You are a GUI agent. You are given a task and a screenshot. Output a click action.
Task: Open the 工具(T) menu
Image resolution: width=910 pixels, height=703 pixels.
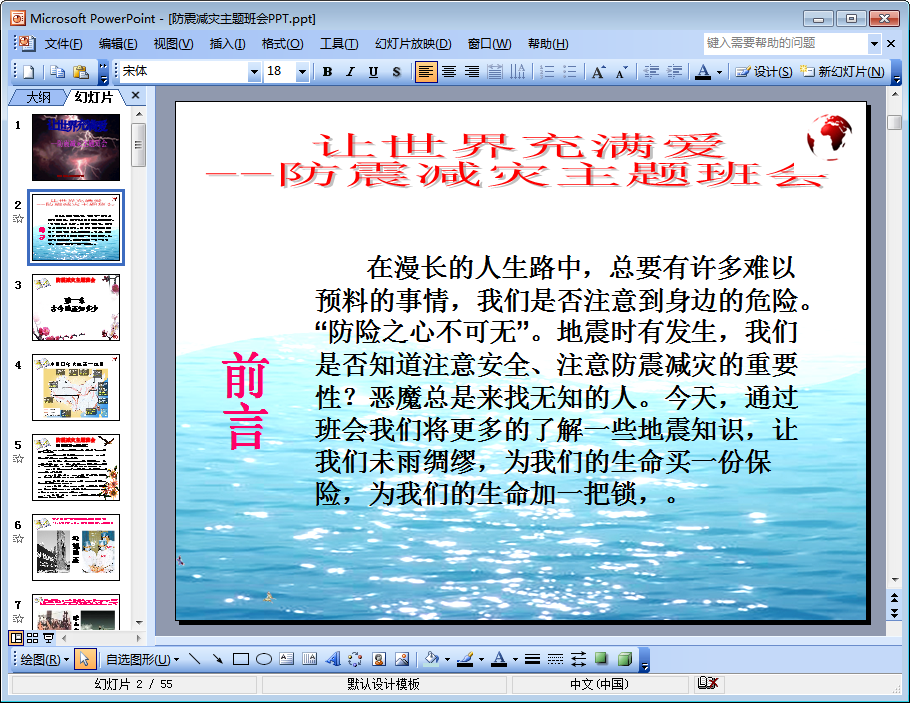tap(339, 44)
